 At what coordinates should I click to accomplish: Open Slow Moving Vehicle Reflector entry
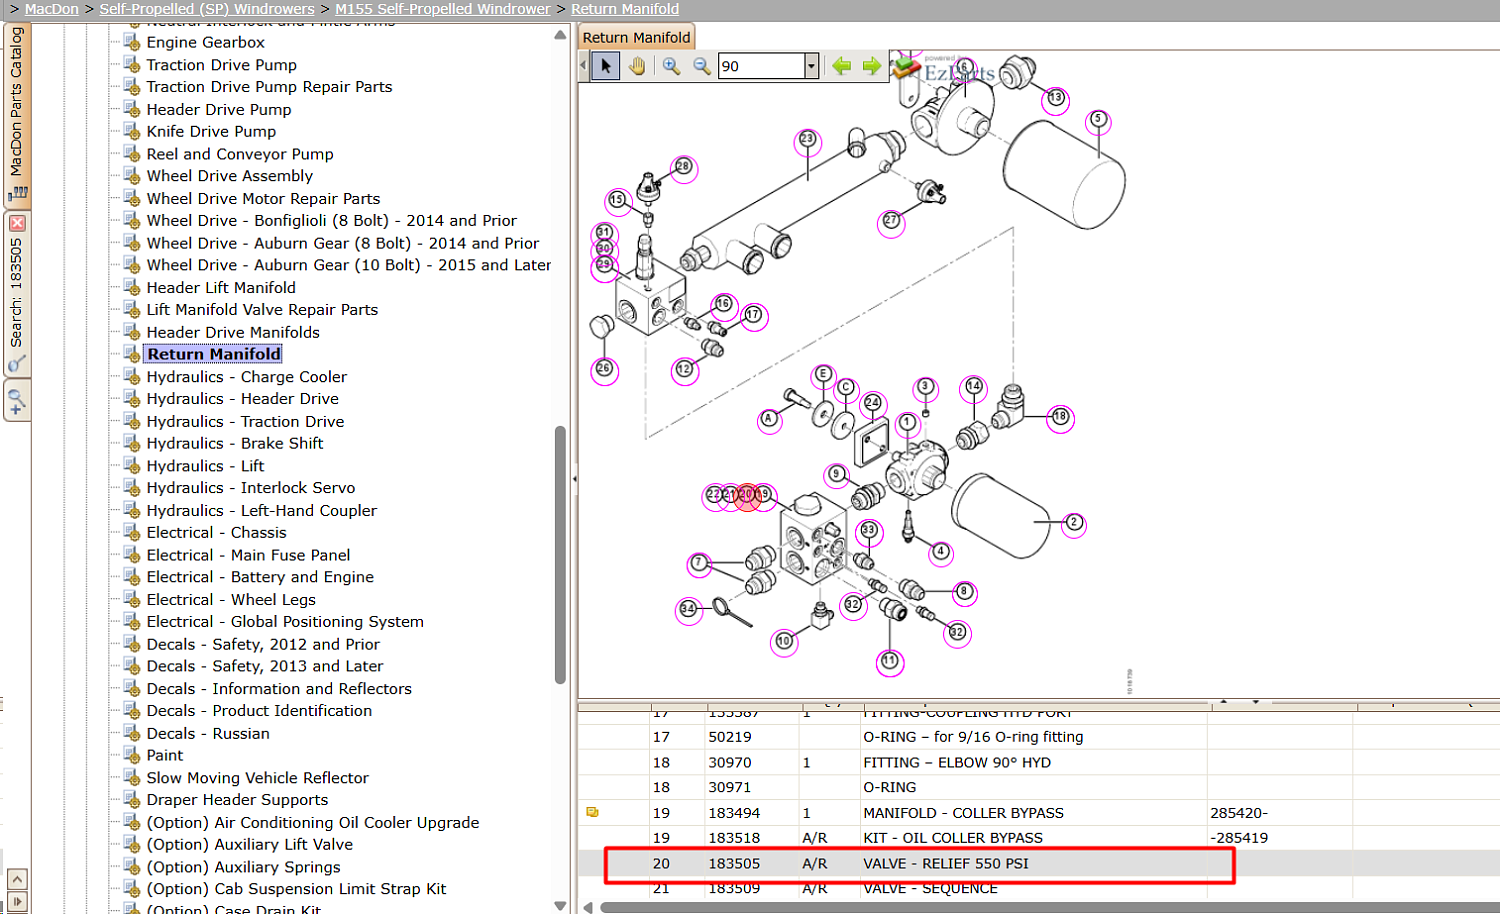click(257, 778)
